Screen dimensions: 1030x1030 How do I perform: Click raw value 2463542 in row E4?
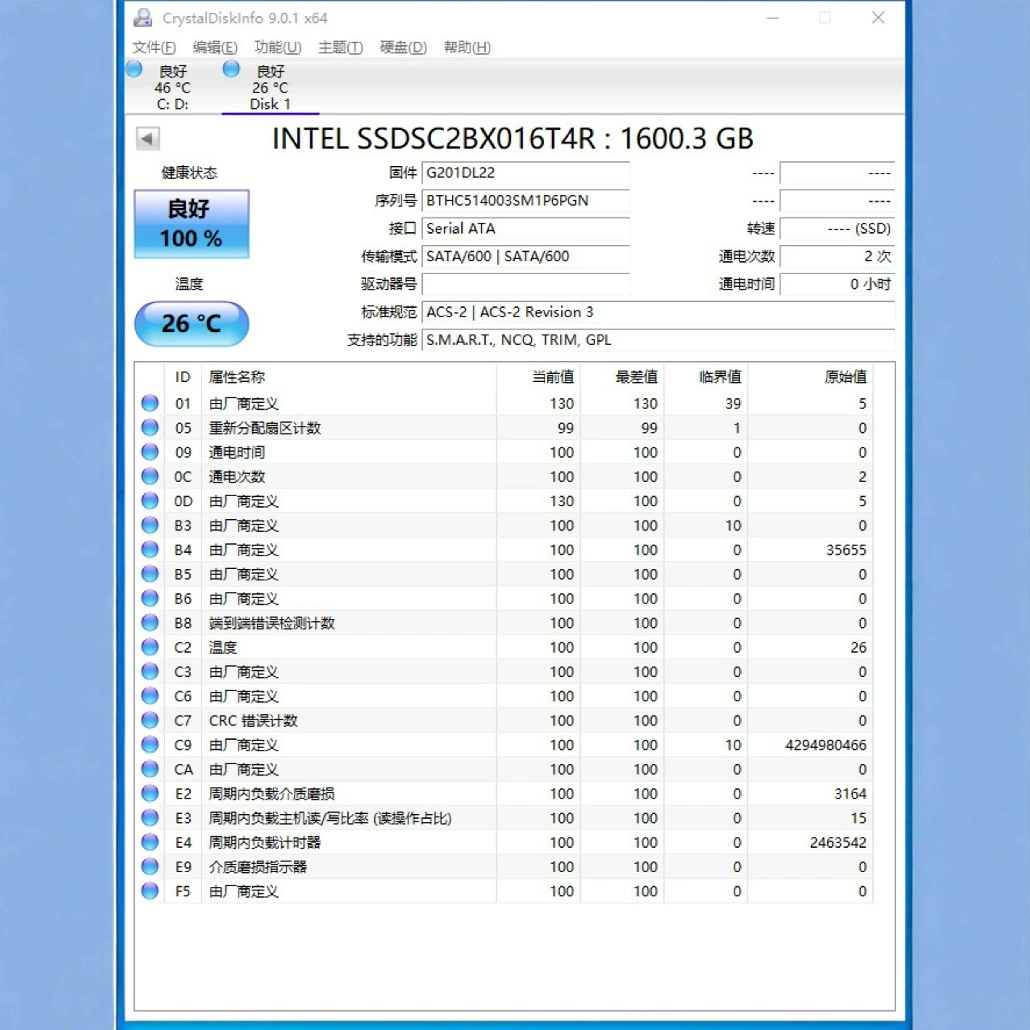[838, 842]
